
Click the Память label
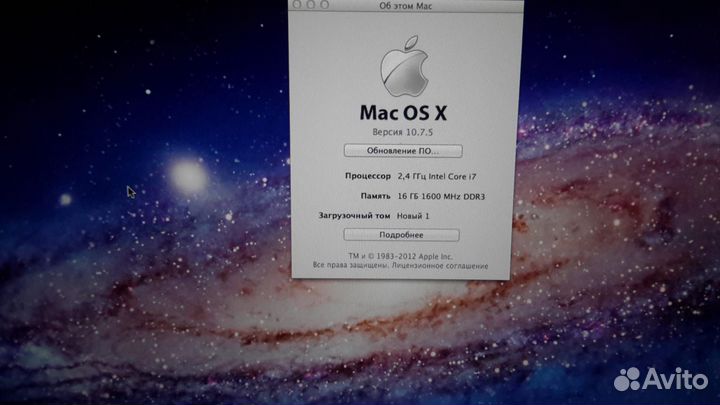376,196
